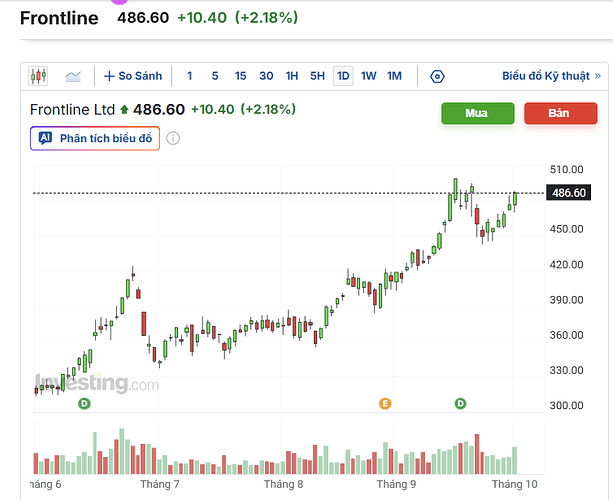Click the AI icon in Phân tích biểu đồ
The image size is (613, 500).
45,138
